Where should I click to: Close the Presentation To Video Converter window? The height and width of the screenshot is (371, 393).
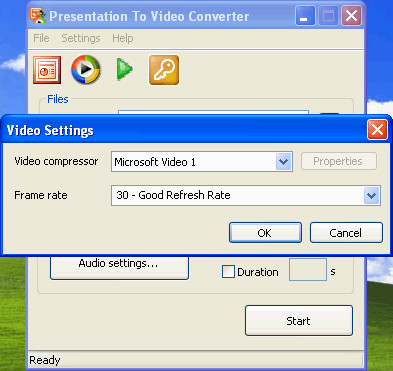pos(352,16)
